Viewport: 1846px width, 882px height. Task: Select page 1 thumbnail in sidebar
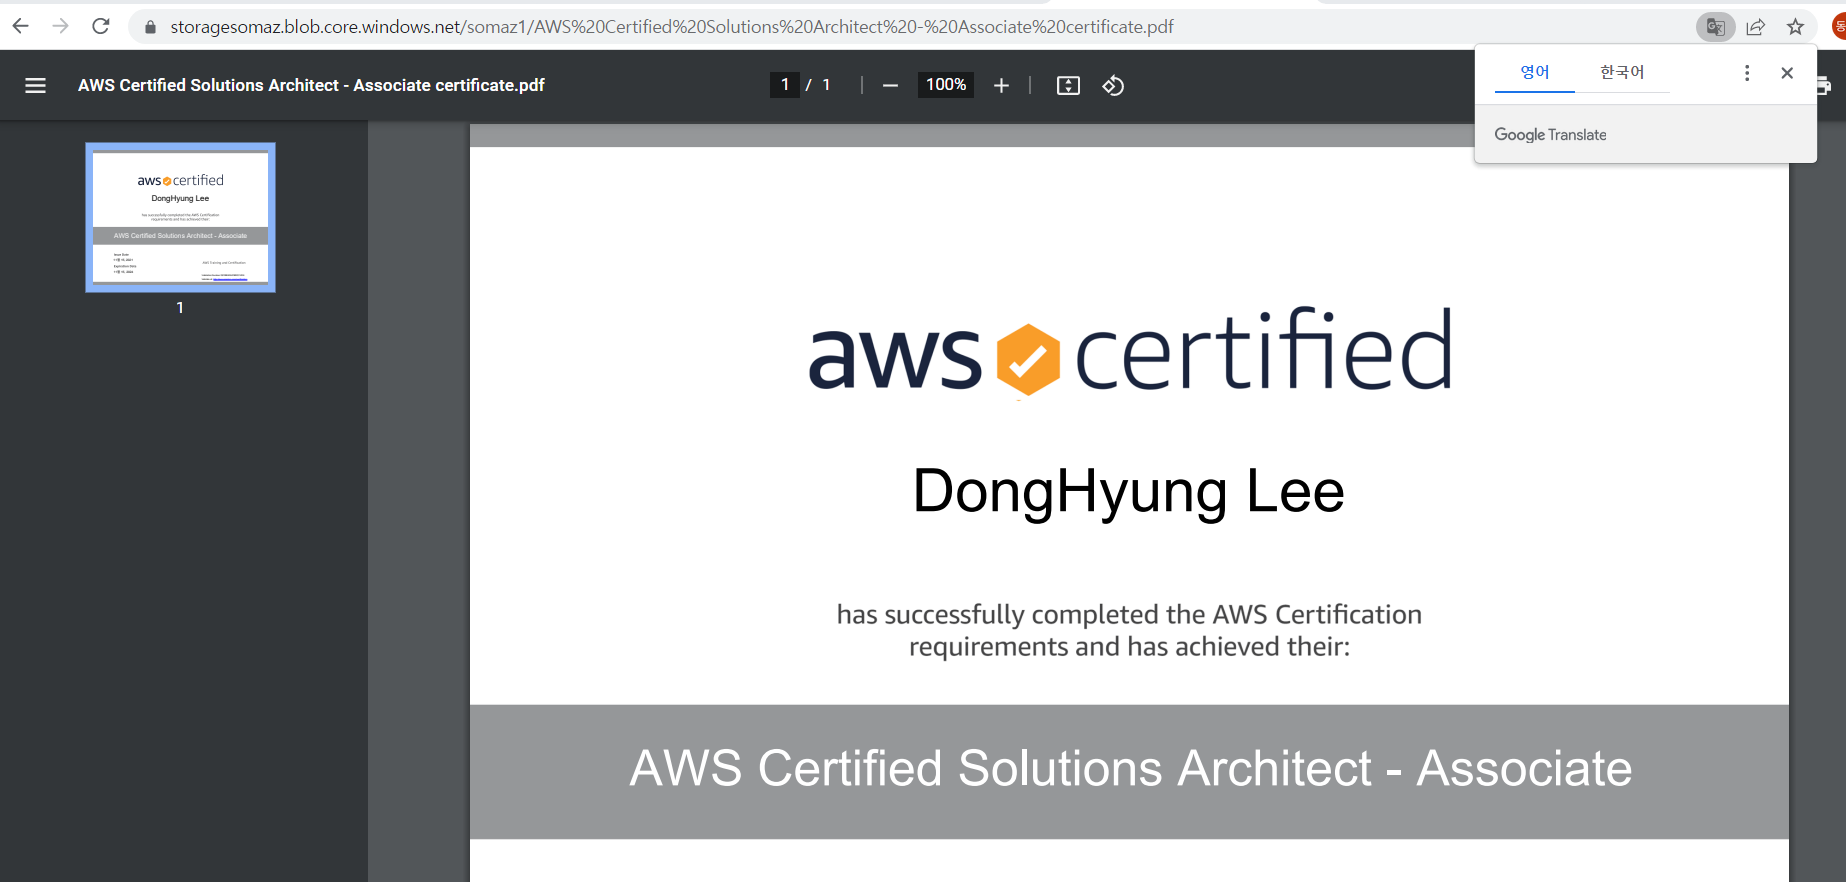point(180,217)
